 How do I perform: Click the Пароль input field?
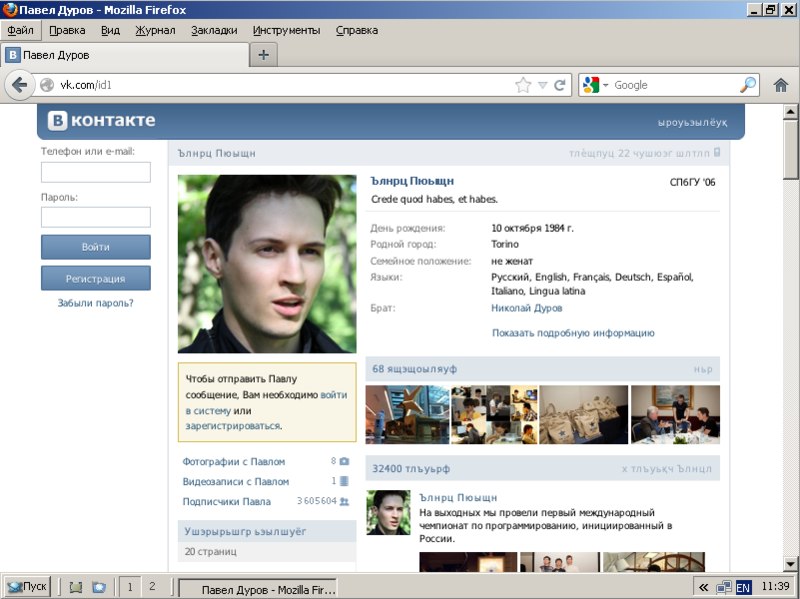click(95, 217)
